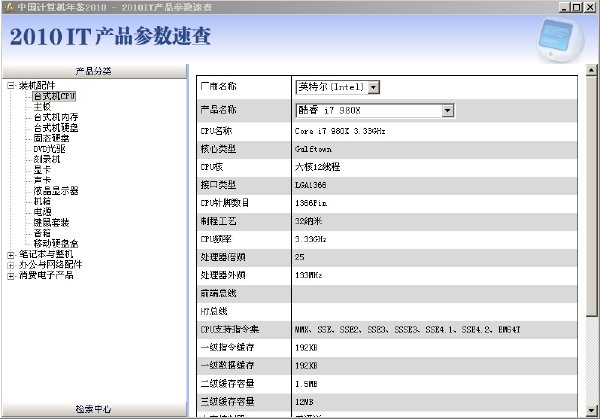The width and height of the screenshot is (600, 419).
Task: Click the 笔记本与整机 category label
Action: click(x=46, y=254)
